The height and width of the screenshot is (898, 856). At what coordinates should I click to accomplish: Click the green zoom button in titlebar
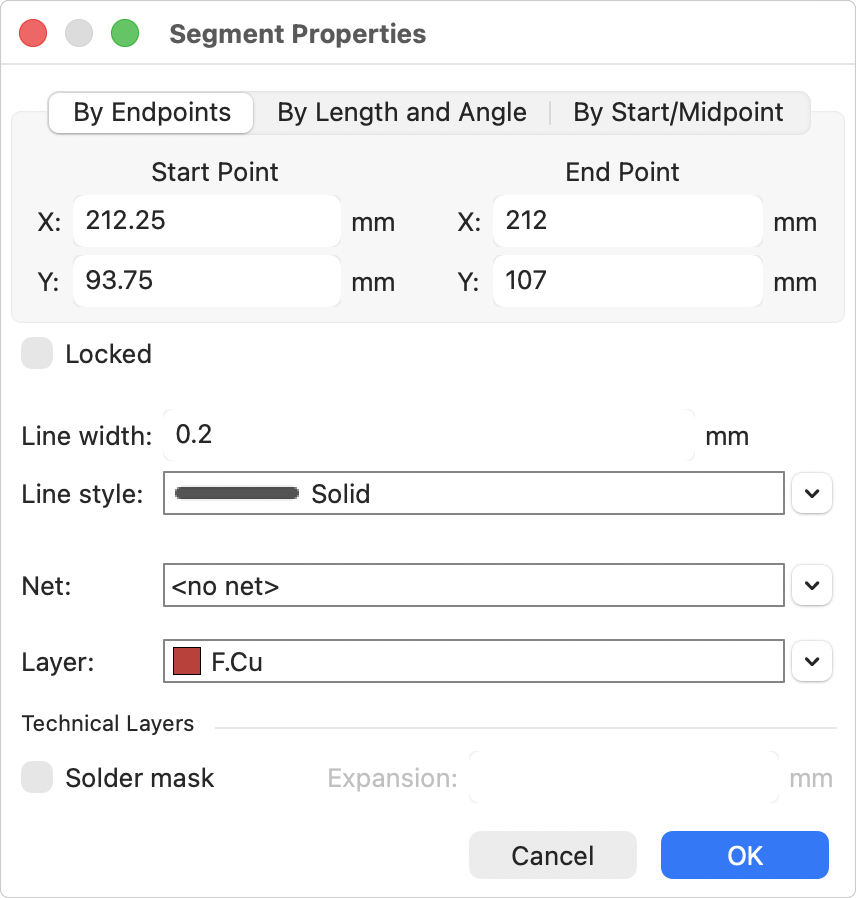125,33
